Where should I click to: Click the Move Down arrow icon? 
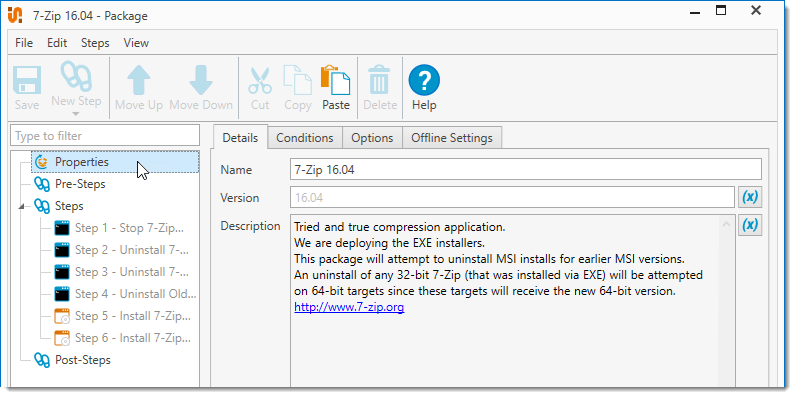(201, 80)
